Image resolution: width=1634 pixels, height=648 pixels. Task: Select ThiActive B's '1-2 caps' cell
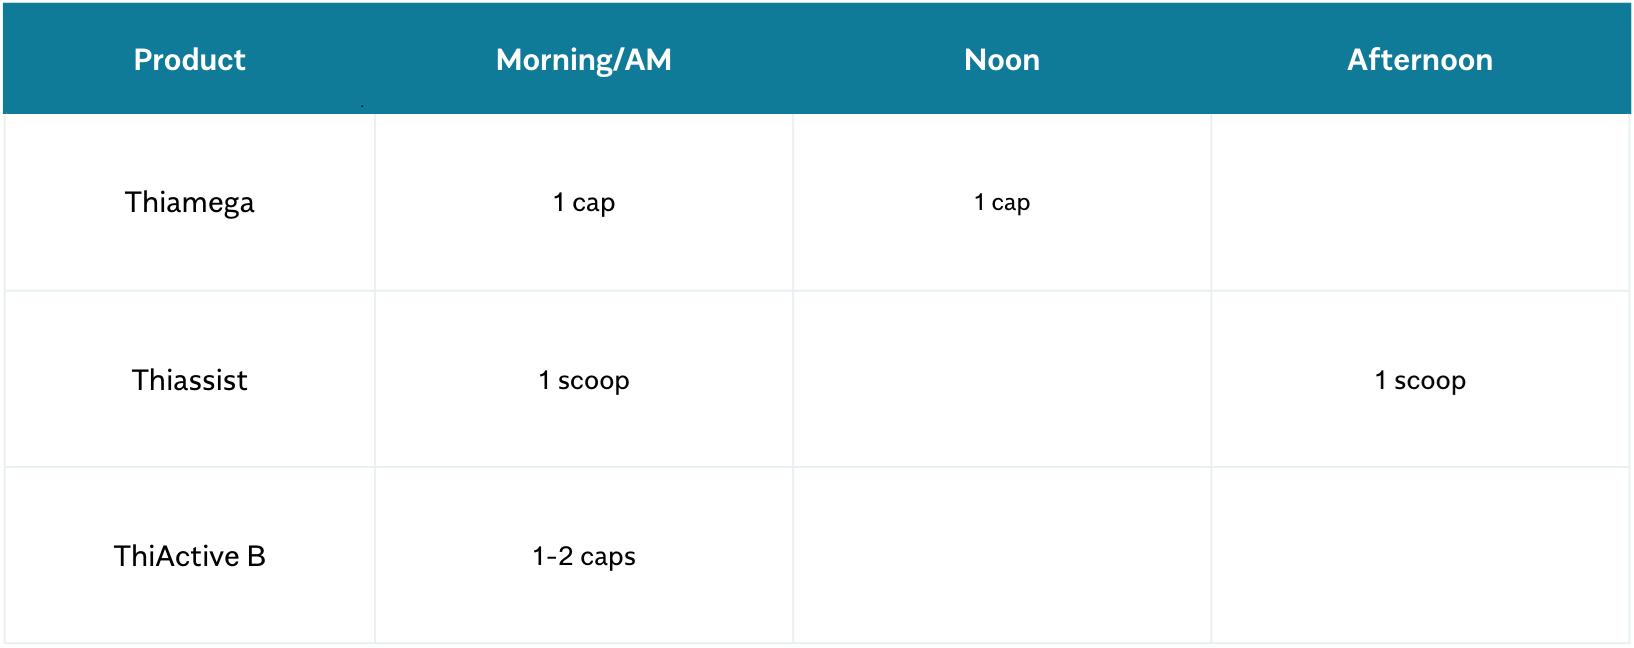(x=584, y=556)
